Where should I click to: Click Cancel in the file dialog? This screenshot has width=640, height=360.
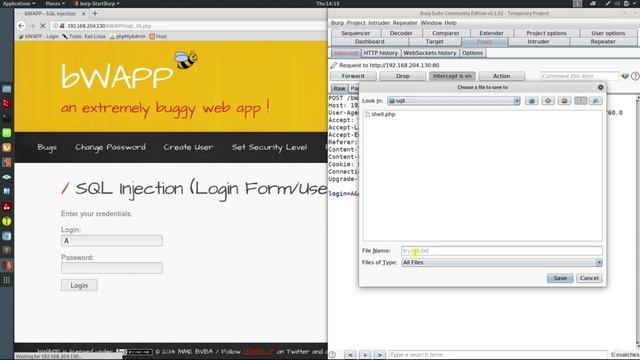[589, 278]
